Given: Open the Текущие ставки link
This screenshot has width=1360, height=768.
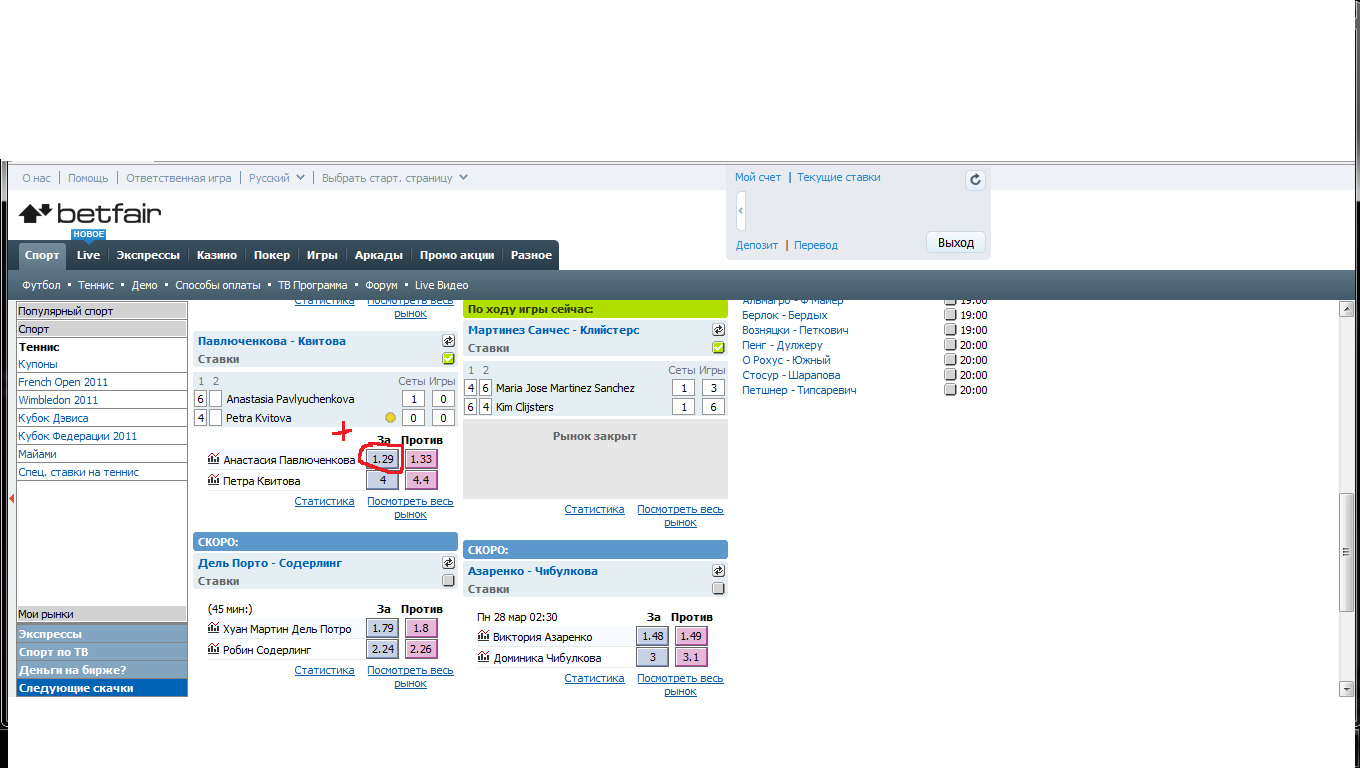Looking at the screenshot, I should (839, 177).
